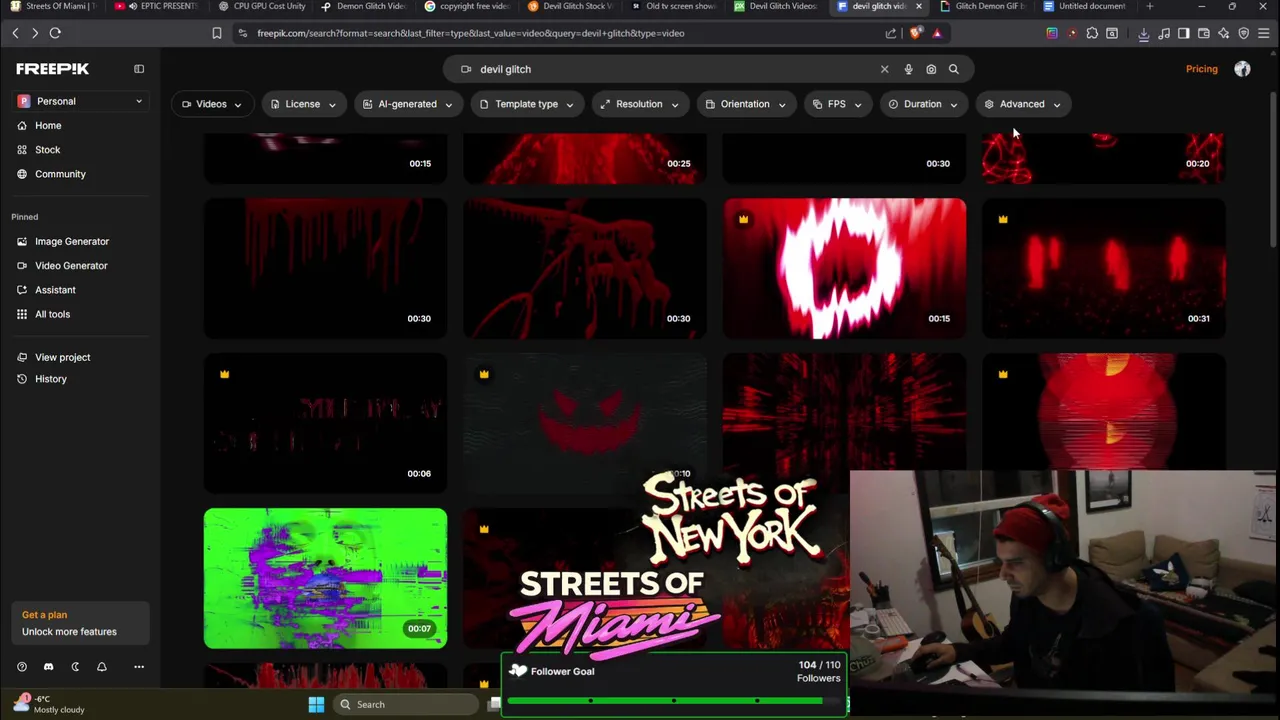This screenshot has height=720, width=1280.
Task: Open browser extensions puzzle icon
Action: tap(1092, 33)
